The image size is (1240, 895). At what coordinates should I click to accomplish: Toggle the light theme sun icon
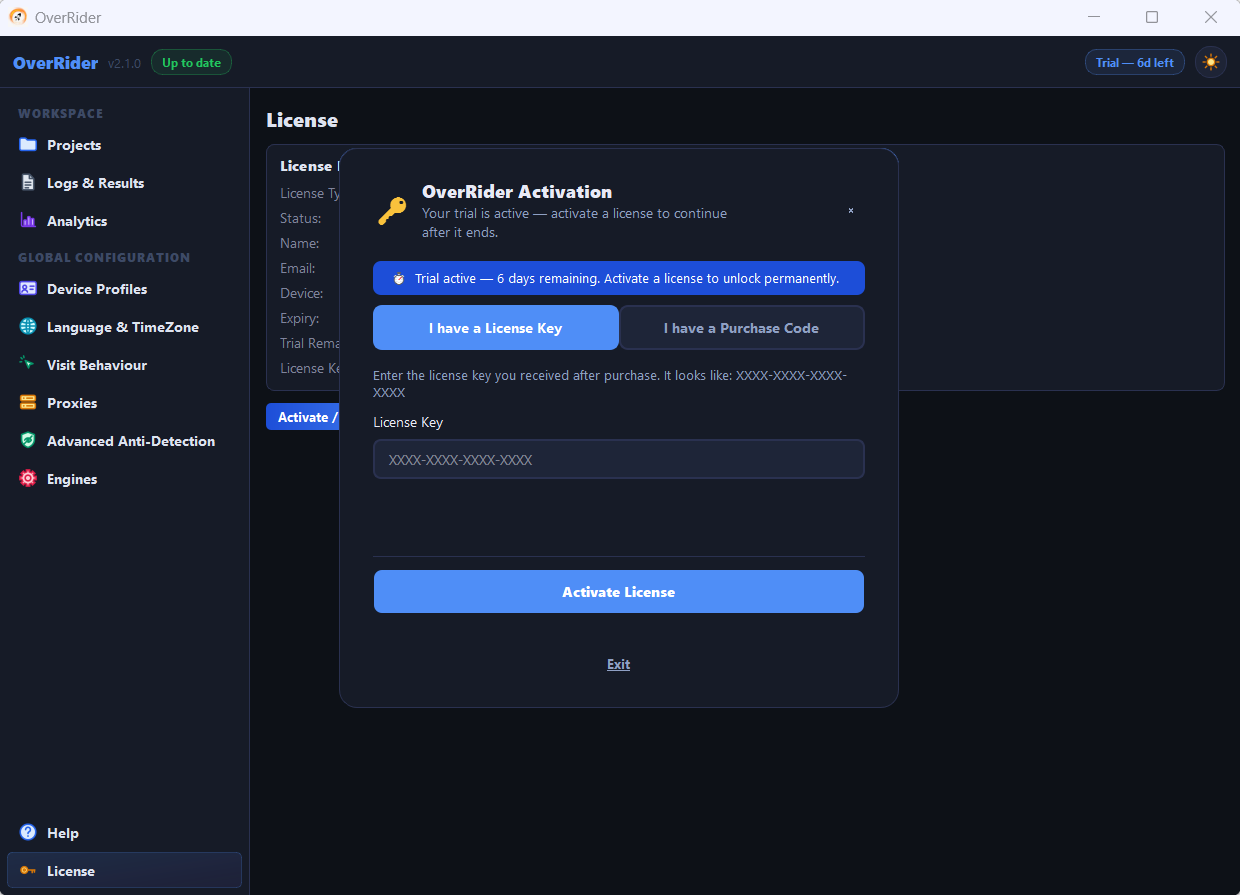1211,62
